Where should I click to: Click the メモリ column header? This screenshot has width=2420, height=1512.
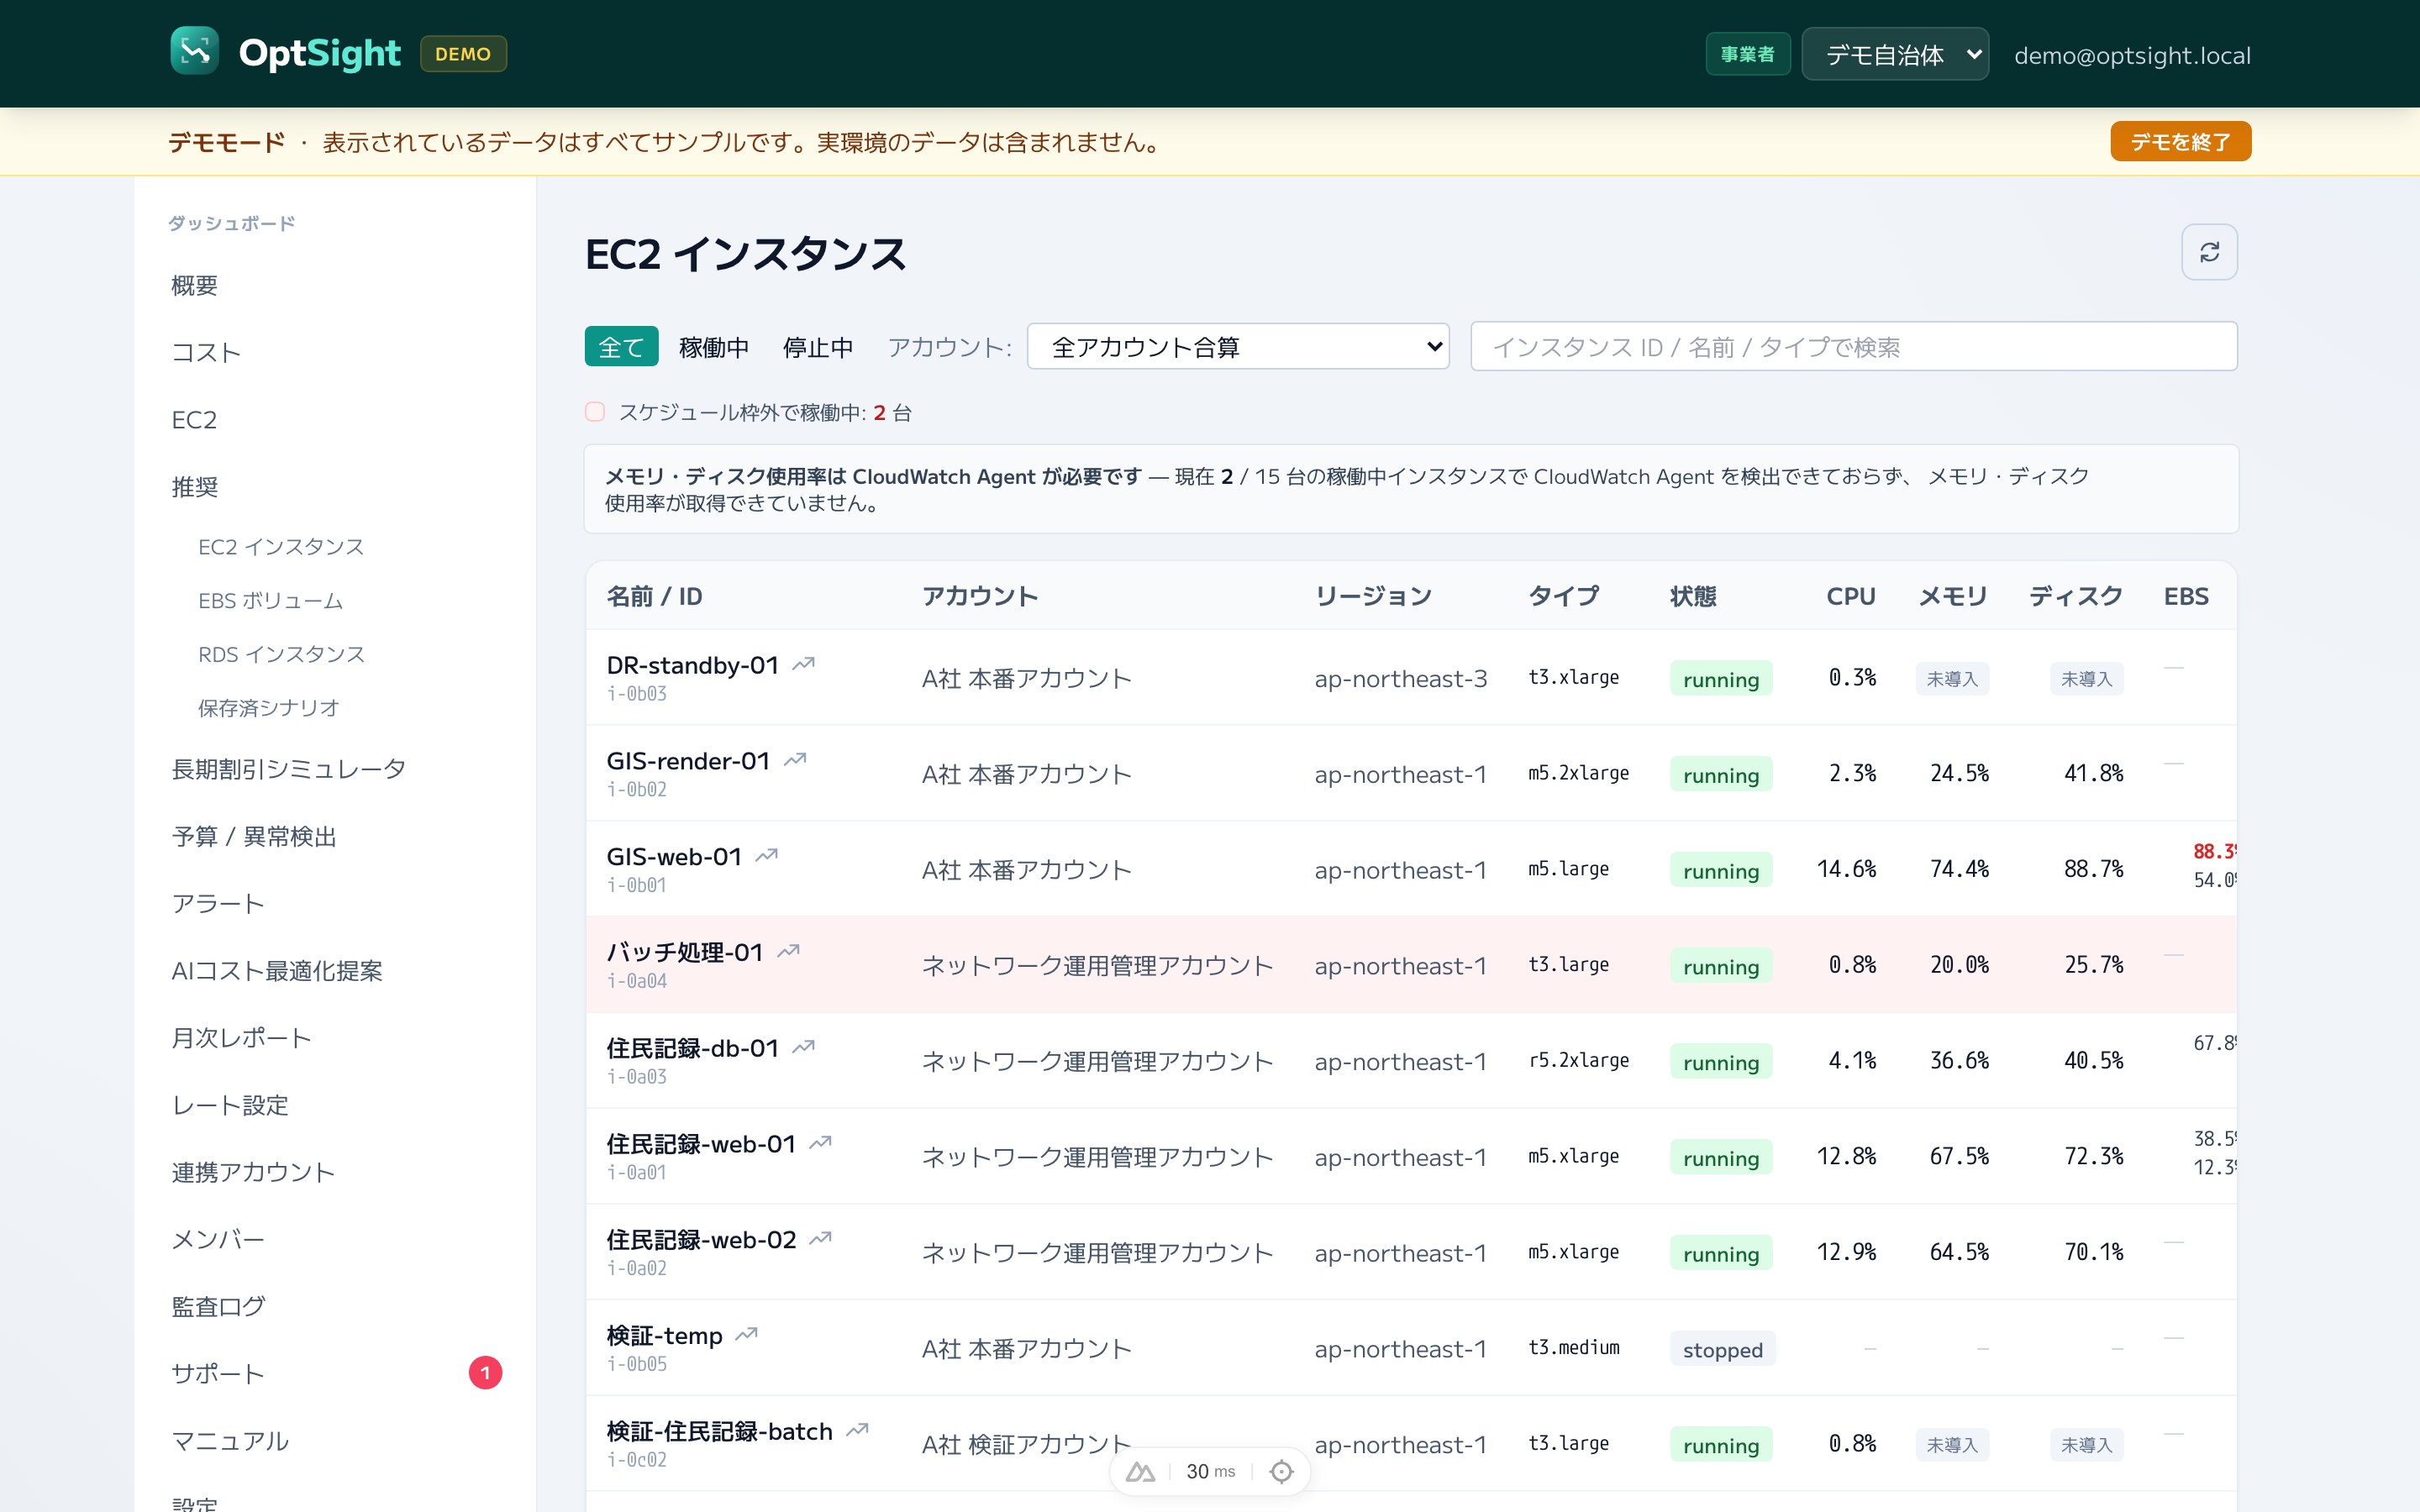point(1952,596)
